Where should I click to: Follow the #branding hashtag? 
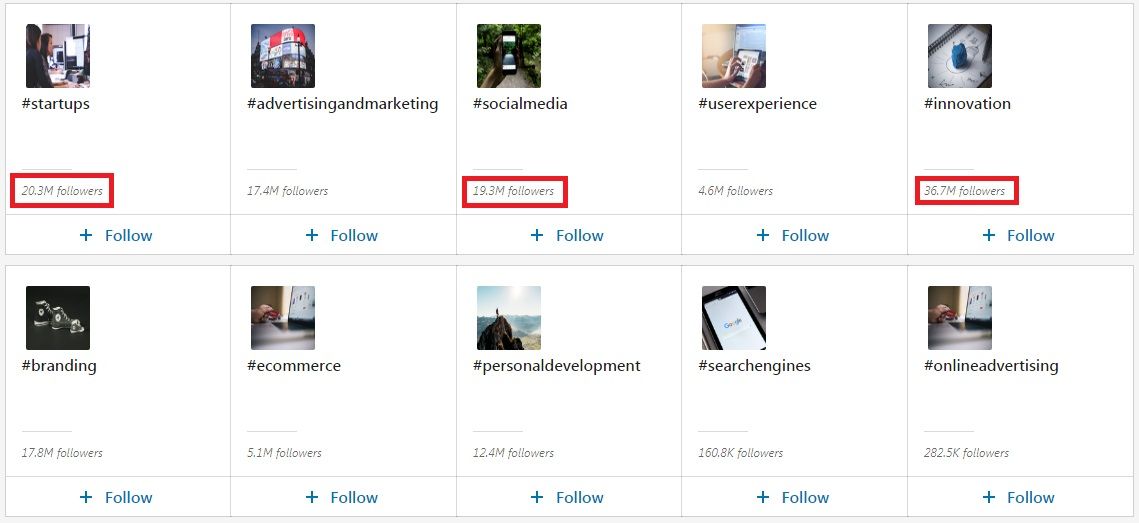tap(116, 497)
